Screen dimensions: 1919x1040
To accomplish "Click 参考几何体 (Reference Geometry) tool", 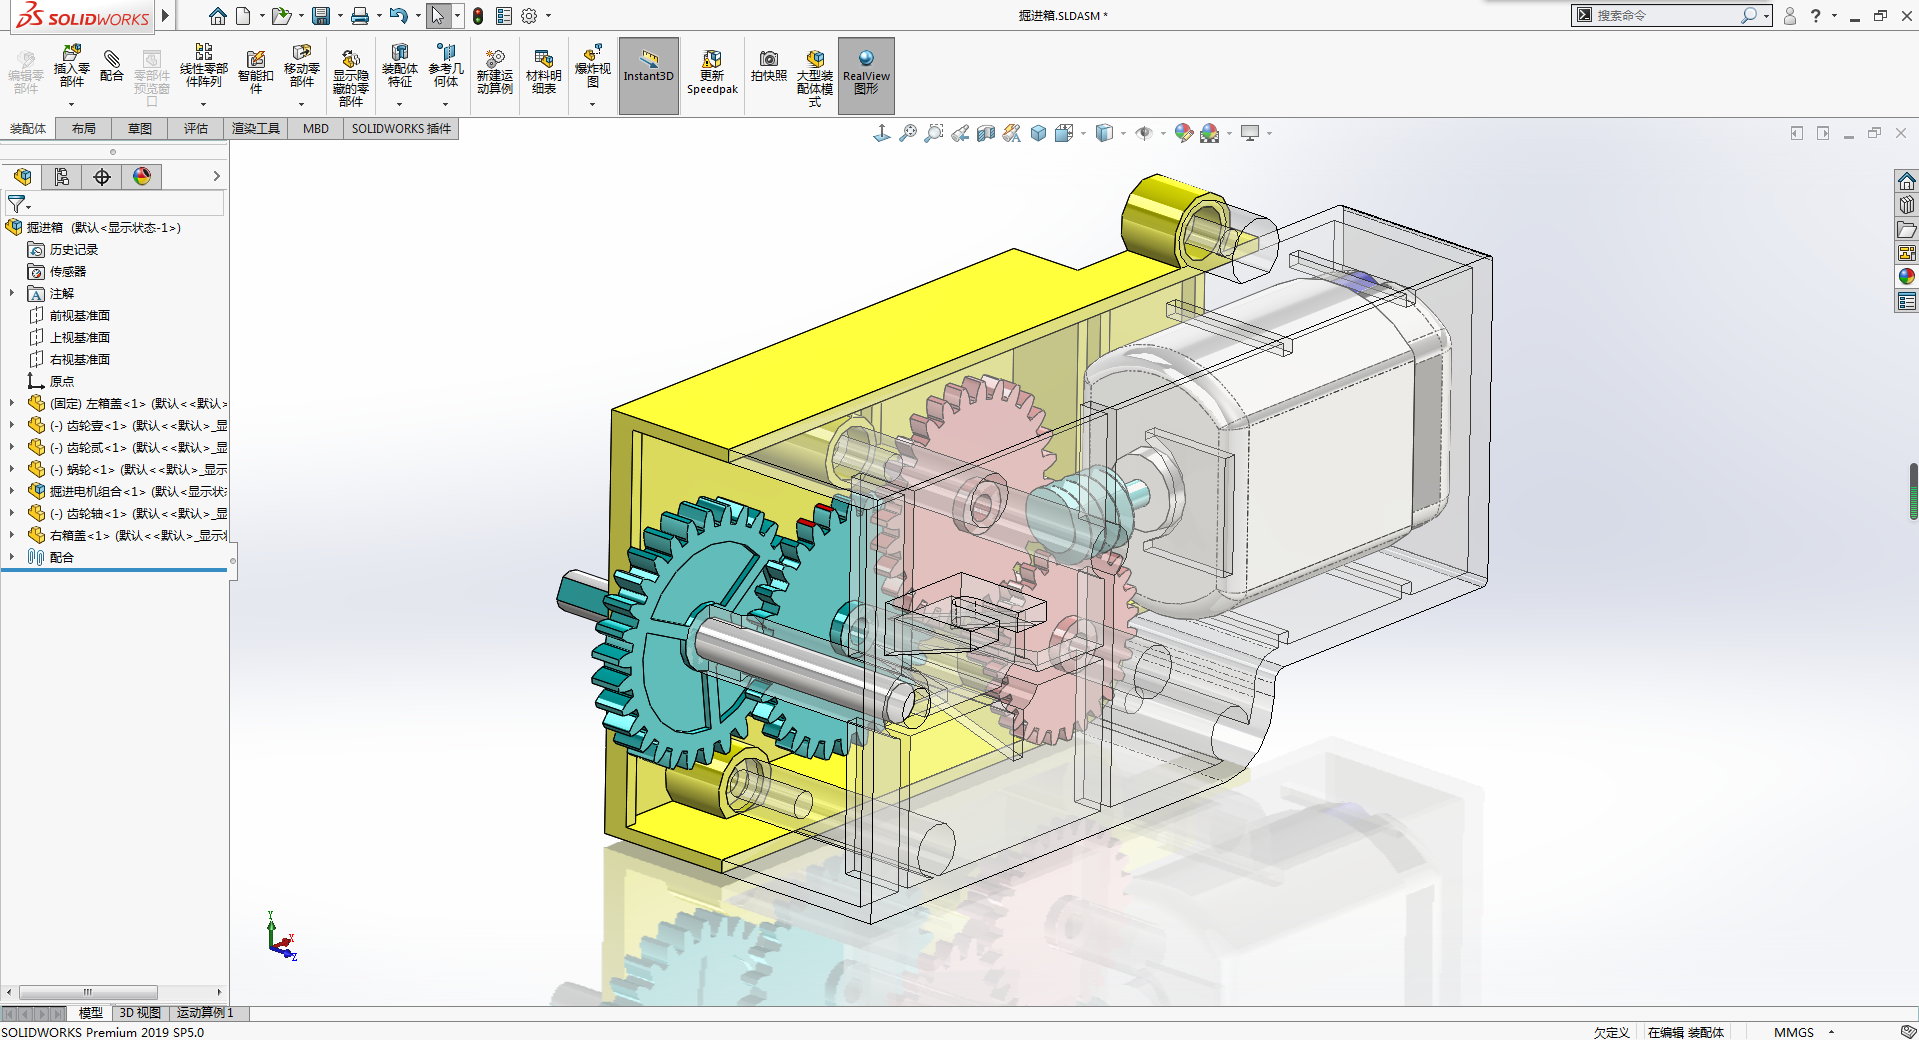I will point(446,66).
